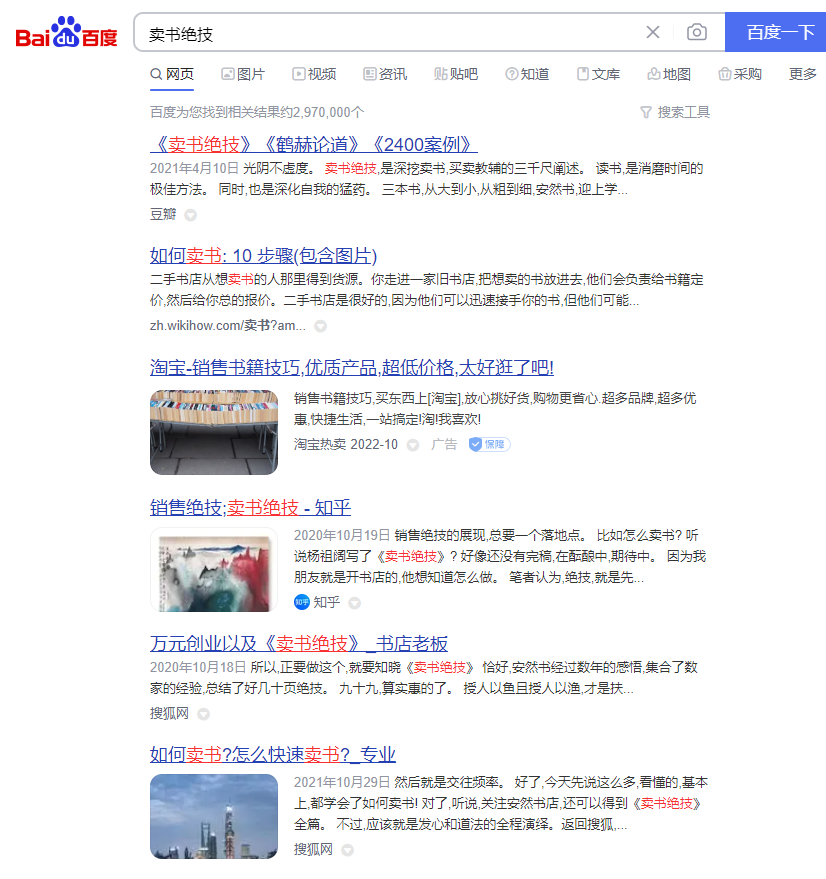Click the blue 保障 shield badge
The image size is (826, 879).
click(488, 443)
